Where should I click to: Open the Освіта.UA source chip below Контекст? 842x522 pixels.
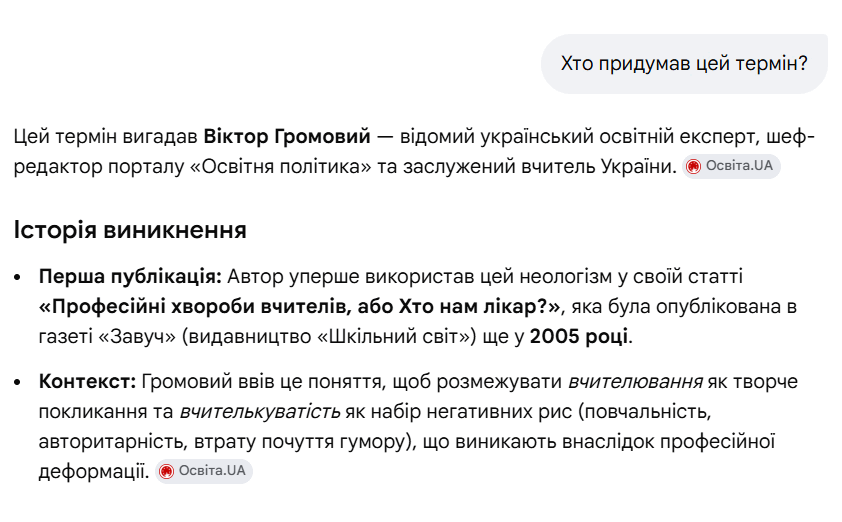[x=204, y=472]
